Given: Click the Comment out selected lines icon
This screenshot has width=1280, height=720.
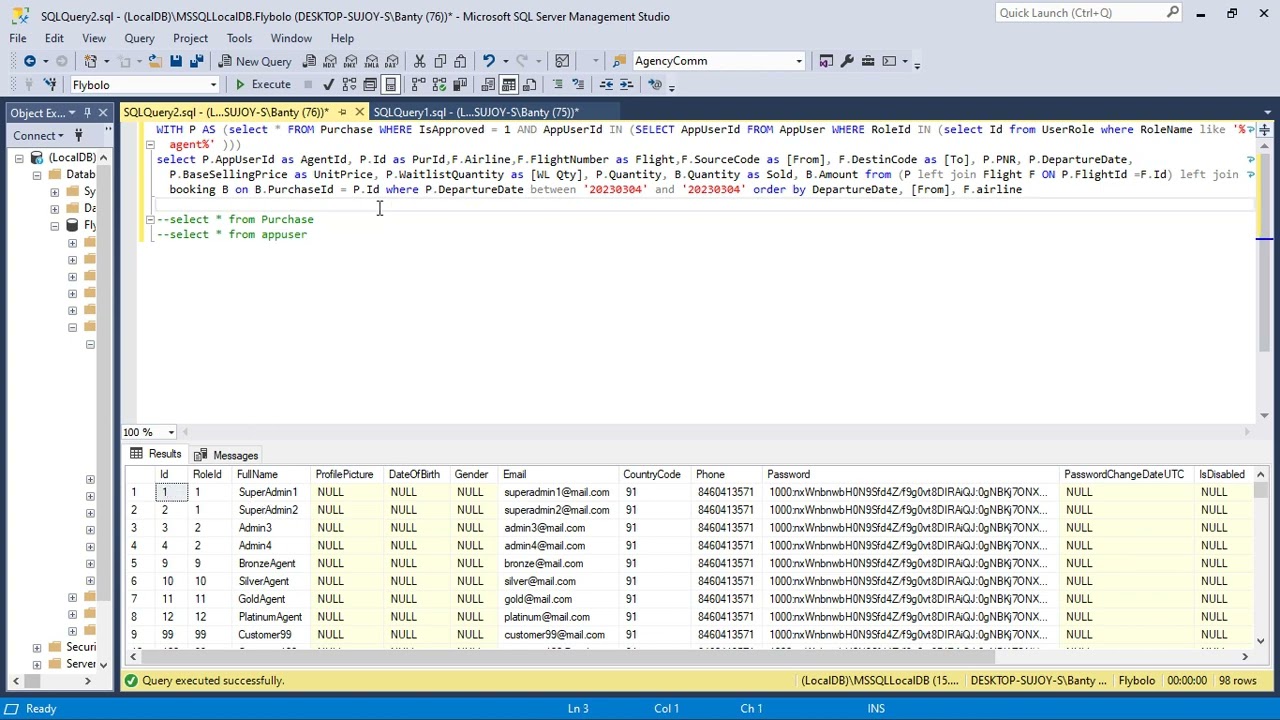Looking at the screenshot, I should click(x=557, y=85).
